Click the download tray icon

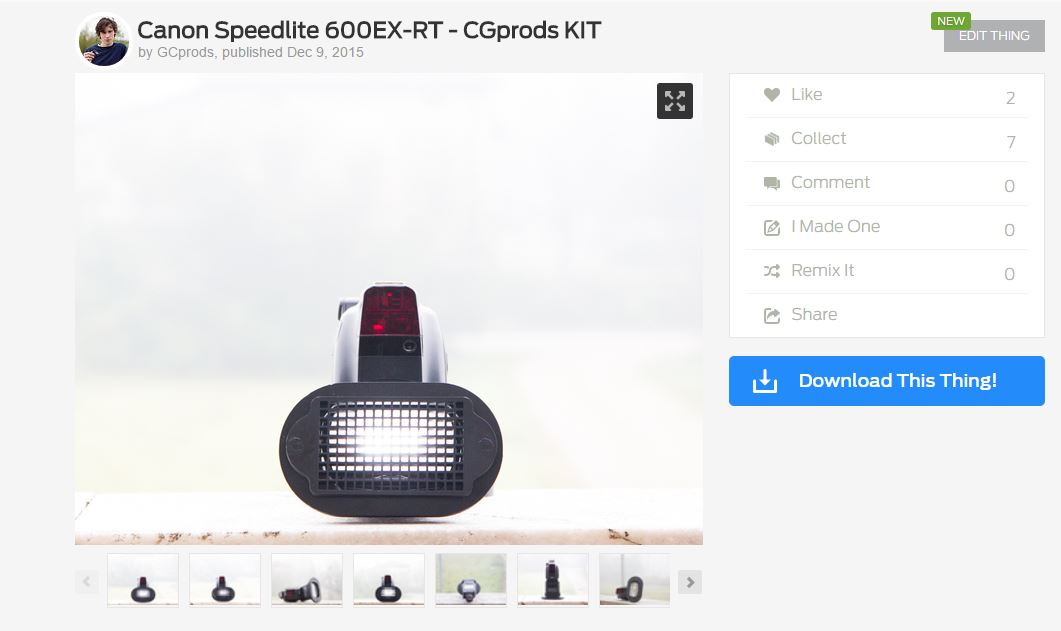point(765,381)
